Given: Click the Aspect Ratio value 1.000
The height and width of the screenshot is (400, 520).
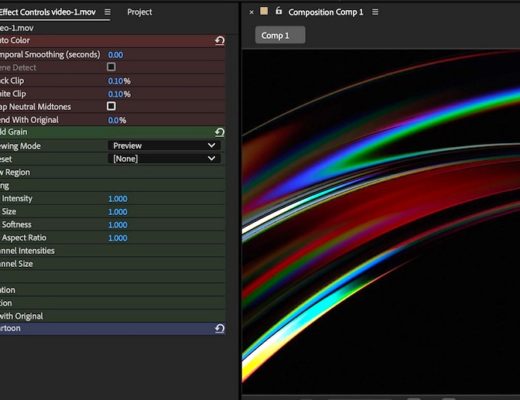Looking at the screenshot, I should coord(118,238).
